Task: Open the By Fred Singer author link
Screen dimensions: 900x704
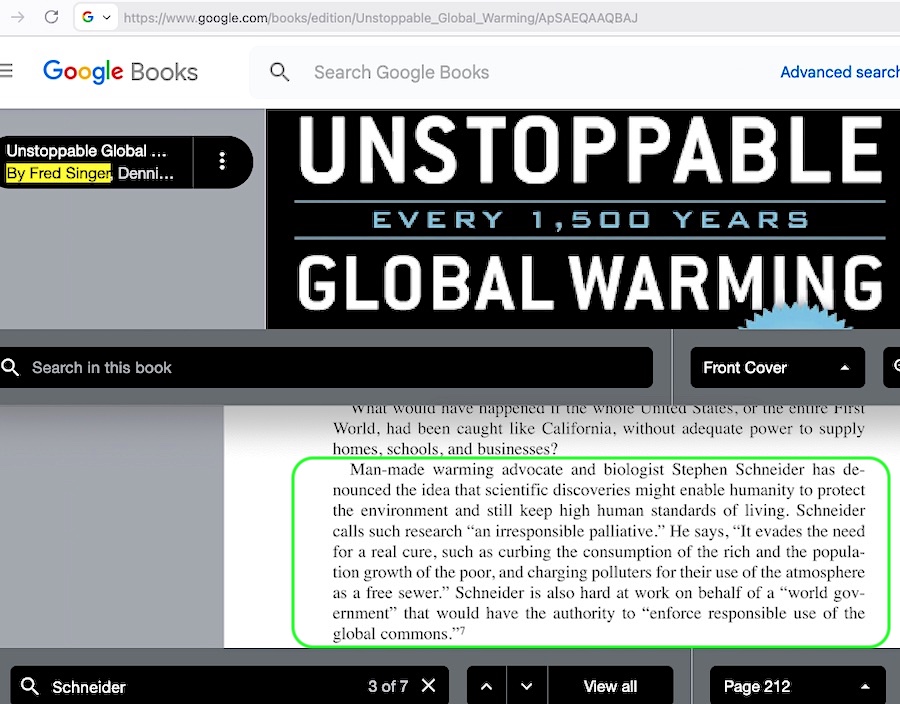Action: pos(58,173)
